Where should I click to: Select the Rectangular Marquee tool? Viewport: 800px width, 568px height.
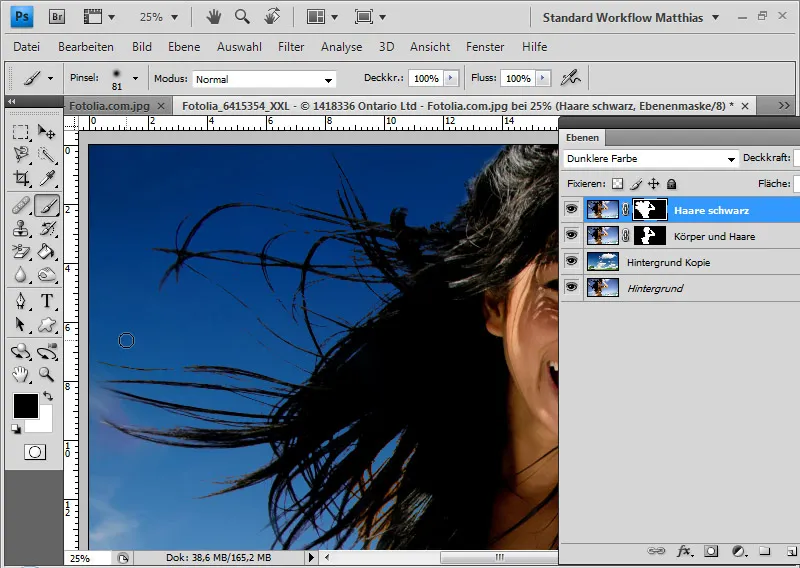tap(20, 132)
